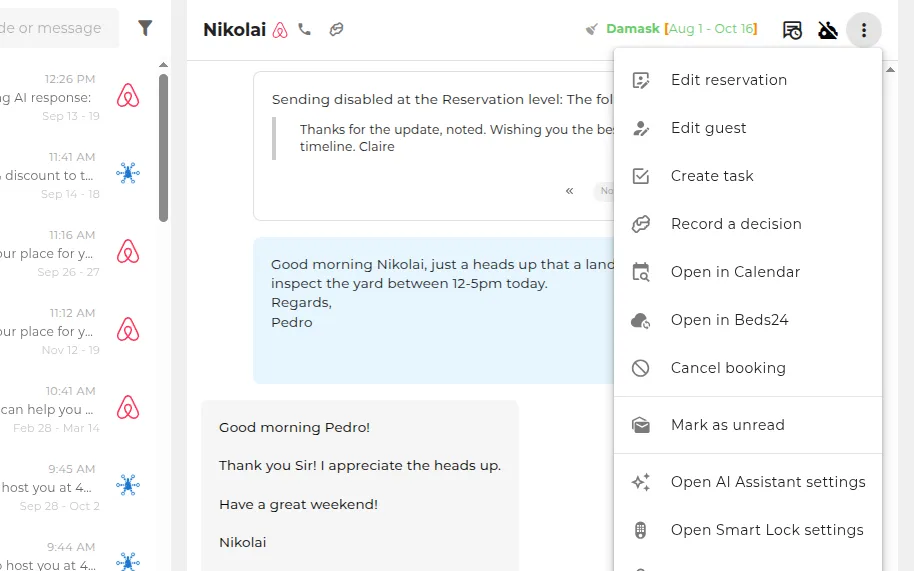This screenshot has width=914, height=571.
Task: Click the Sending disabled at Reservation level notice
Action: coord(442,99)
